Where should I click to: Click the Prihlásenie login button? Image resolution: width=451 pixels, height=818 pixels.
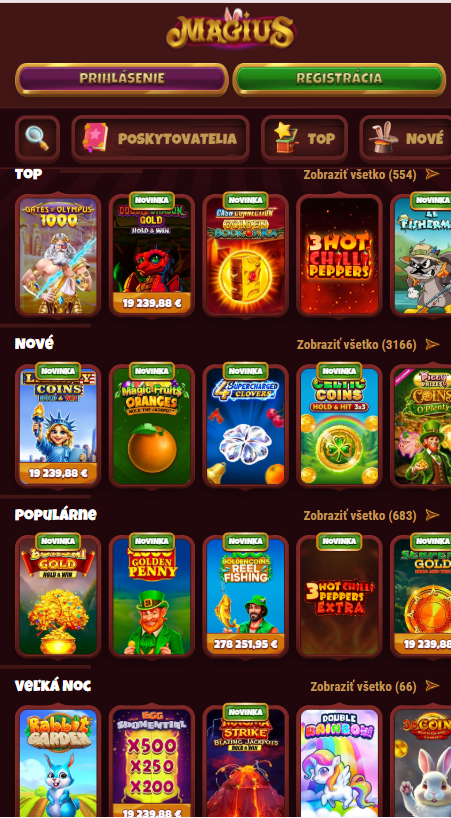pyautogui.click(x=122, y=79)
